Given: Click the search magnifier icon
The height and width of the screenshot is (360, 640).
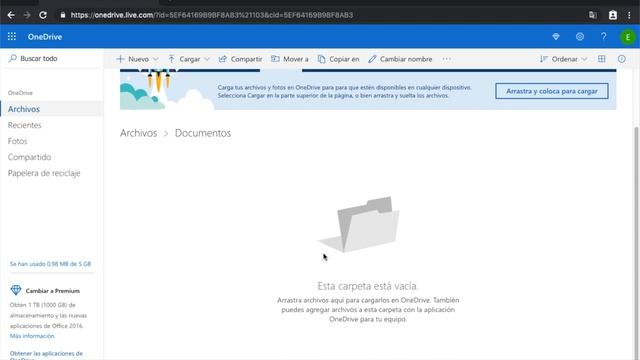Looking at the screenshot, I should [x=13, y=58].
